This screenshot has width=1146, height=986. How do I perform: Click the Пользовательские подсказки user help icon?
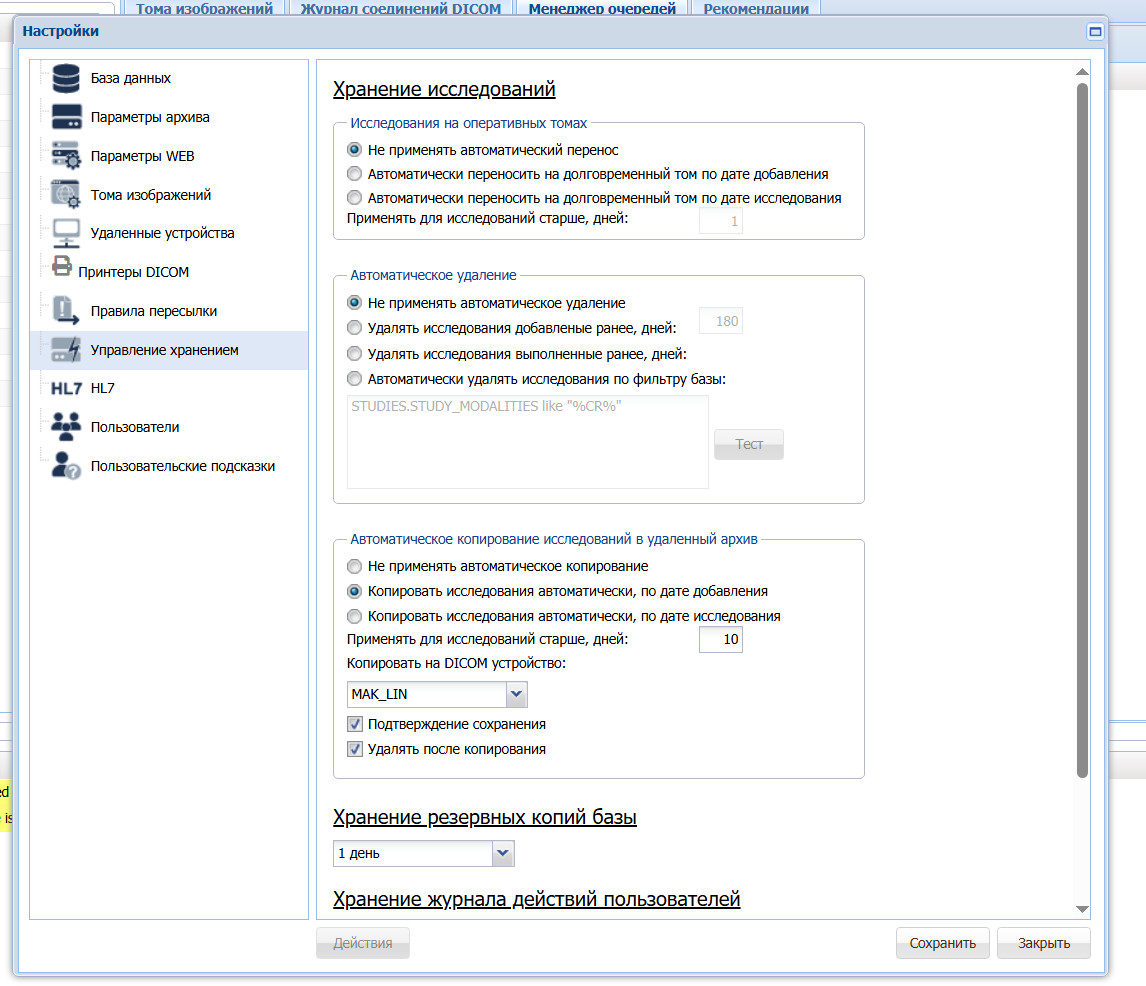click(66, 466)
